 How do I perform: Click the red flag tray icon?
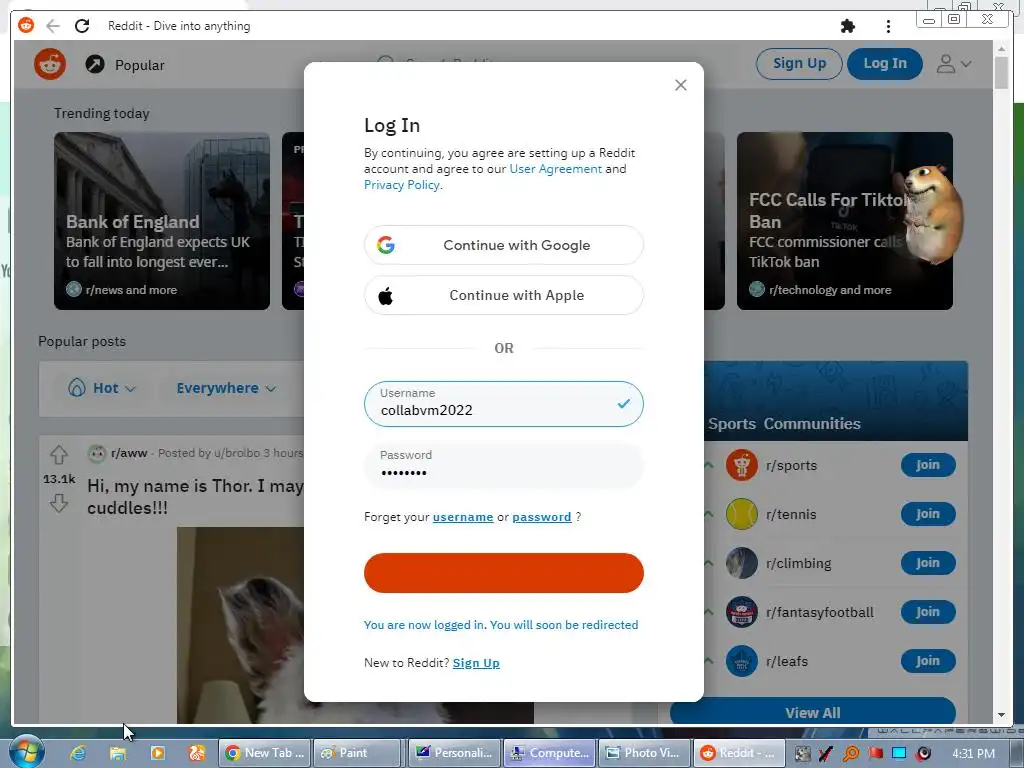875,754
